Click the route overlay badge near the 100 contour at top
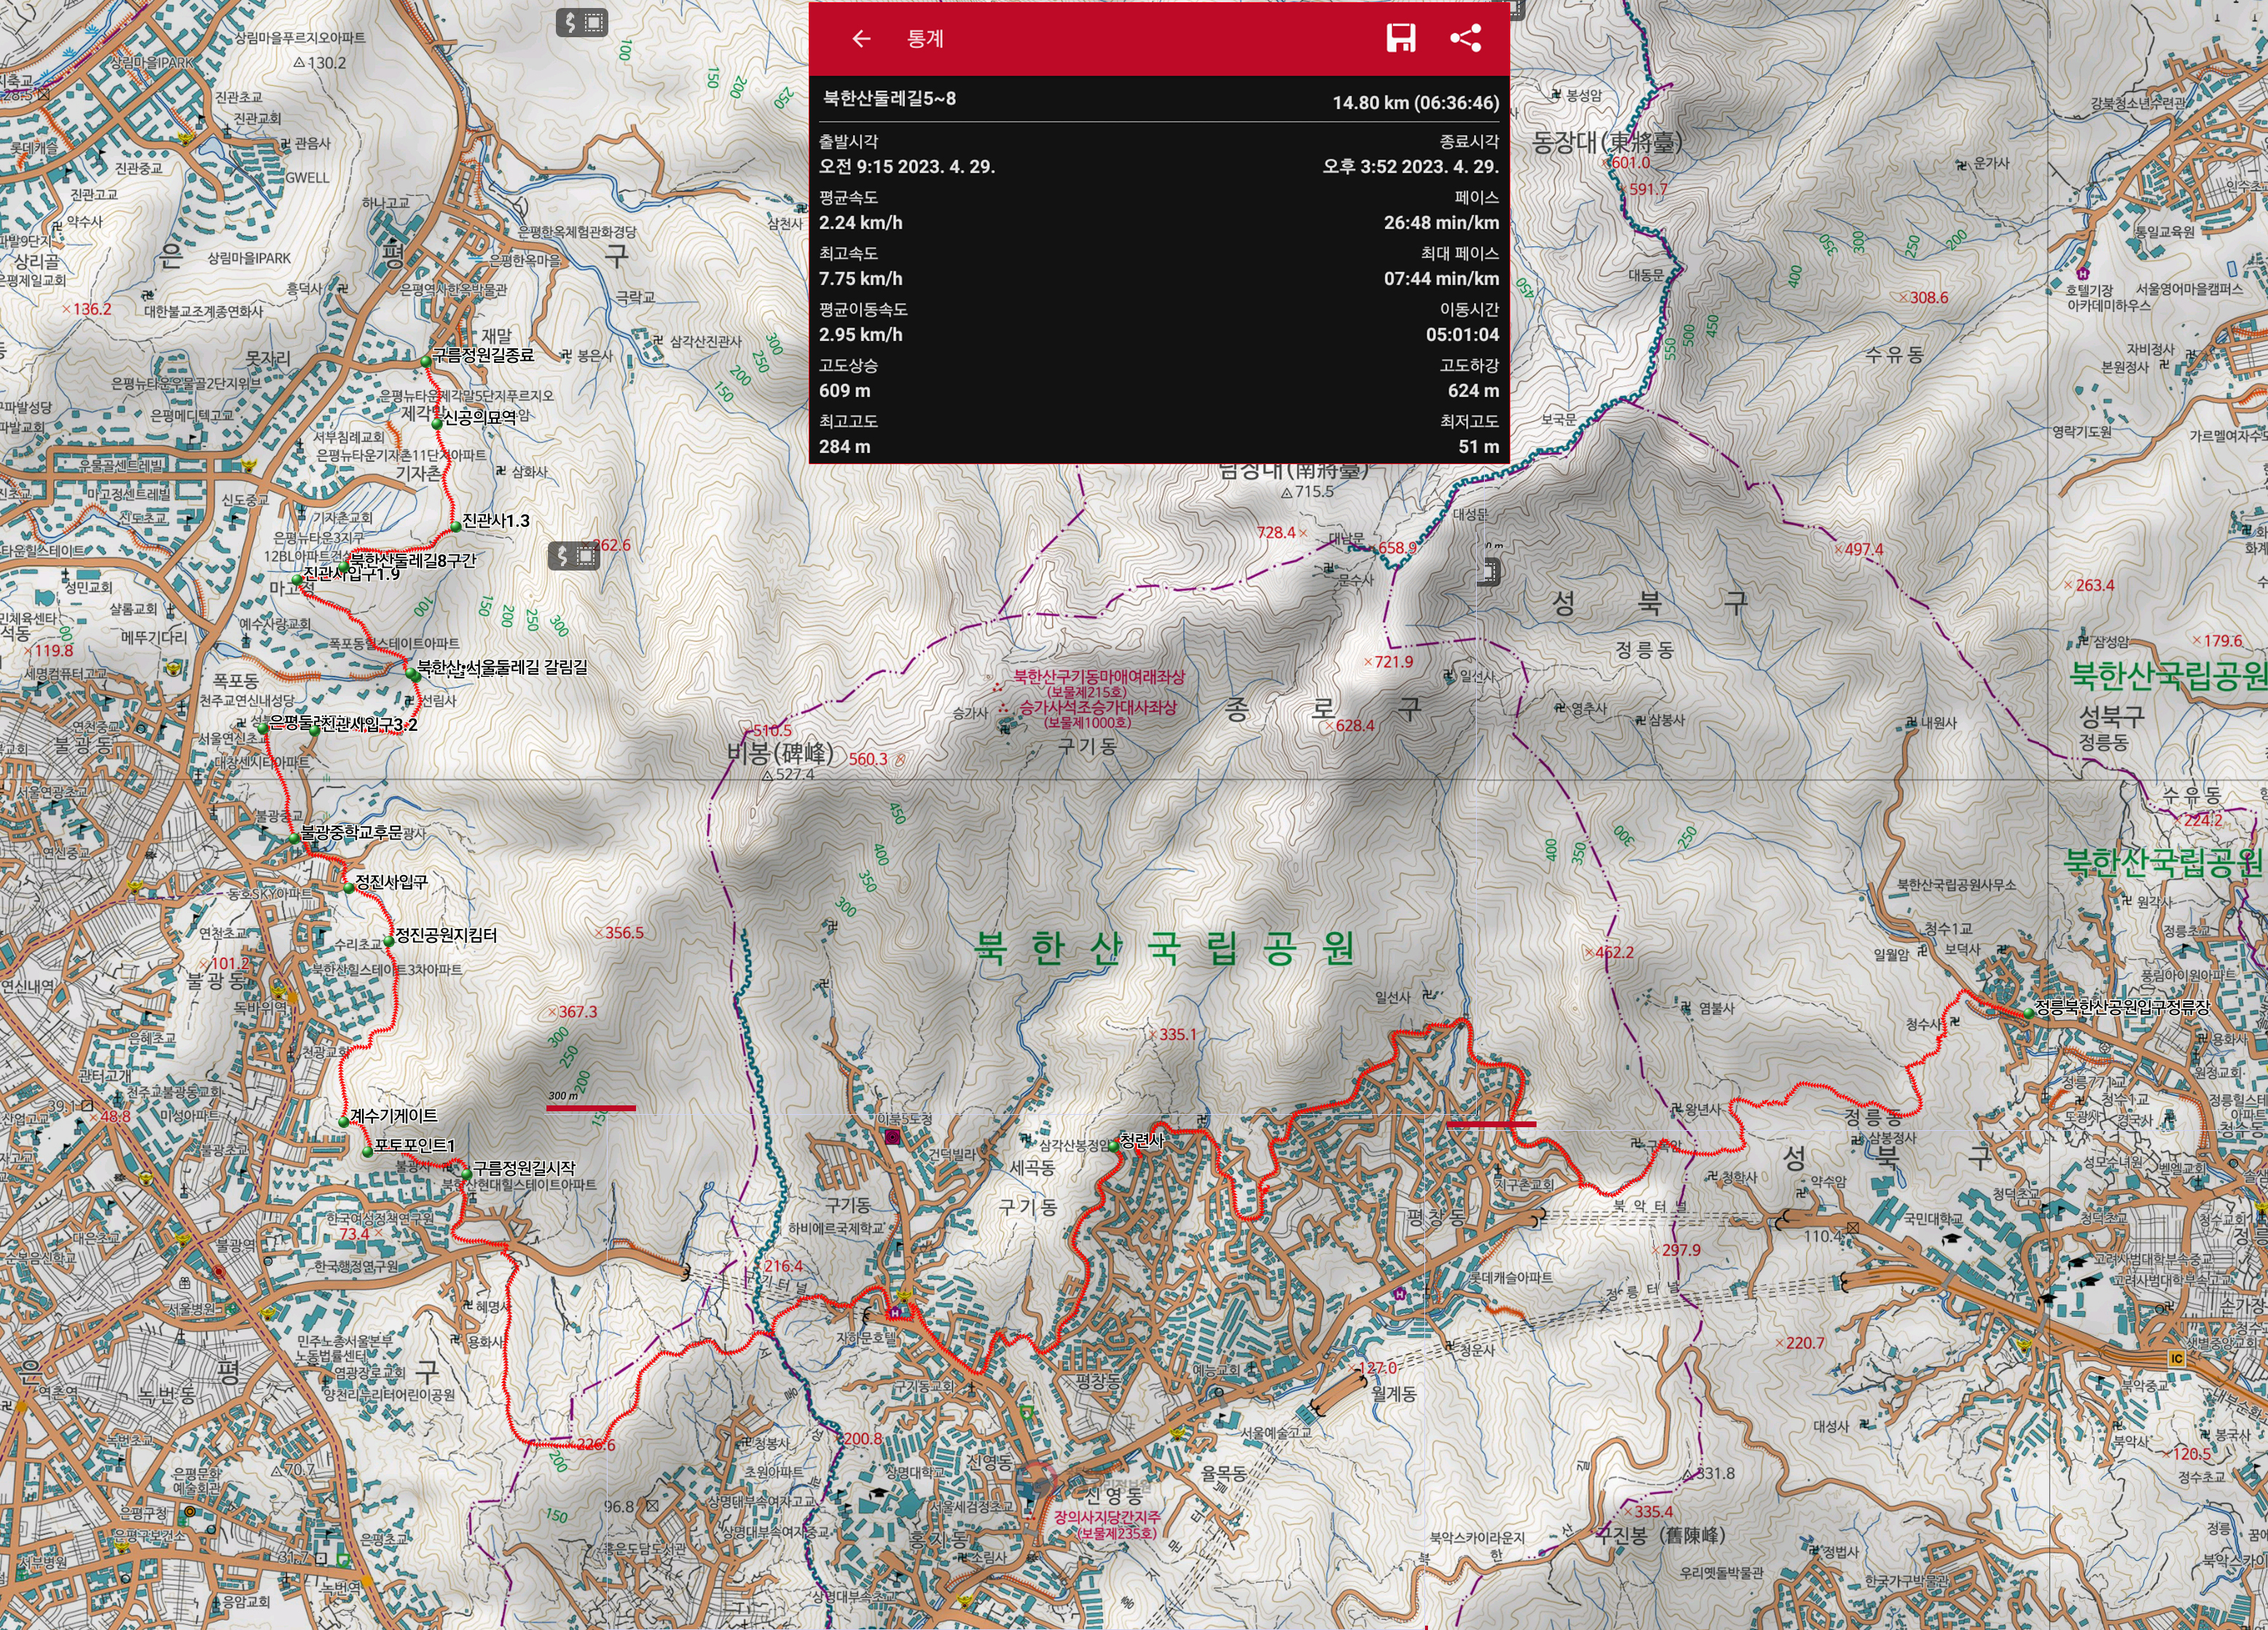Image resolution: width=2268 pixels, height=1630 pixels. [x=582, y=22]
